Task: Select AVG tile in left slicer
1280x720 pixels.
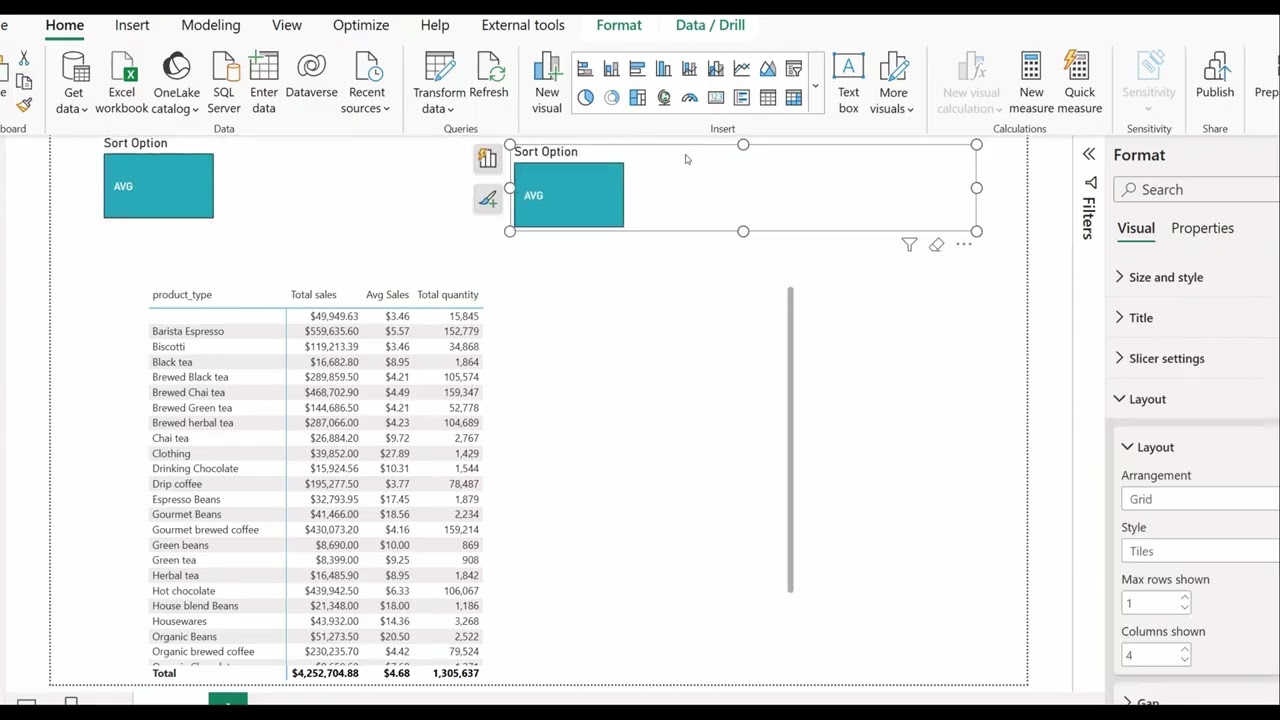Action: pyautogui.click(x=159, y=186)
